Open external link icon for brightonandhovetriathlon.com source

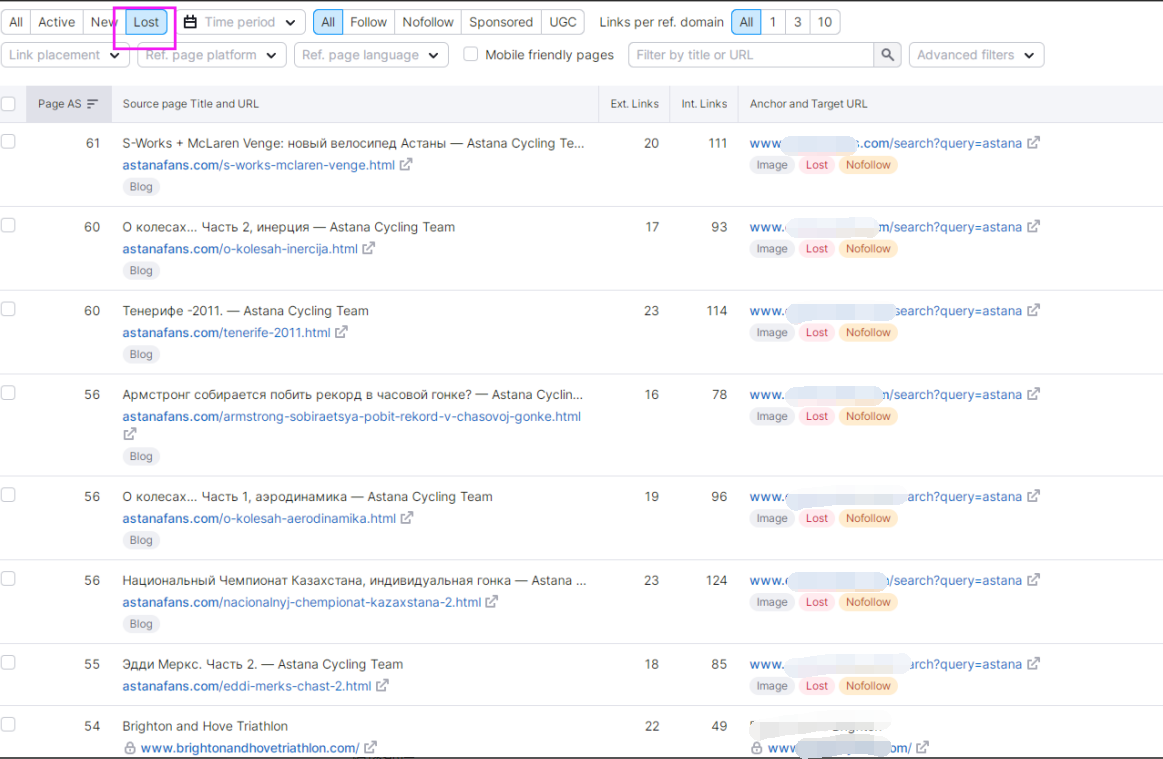click(370, 748)
